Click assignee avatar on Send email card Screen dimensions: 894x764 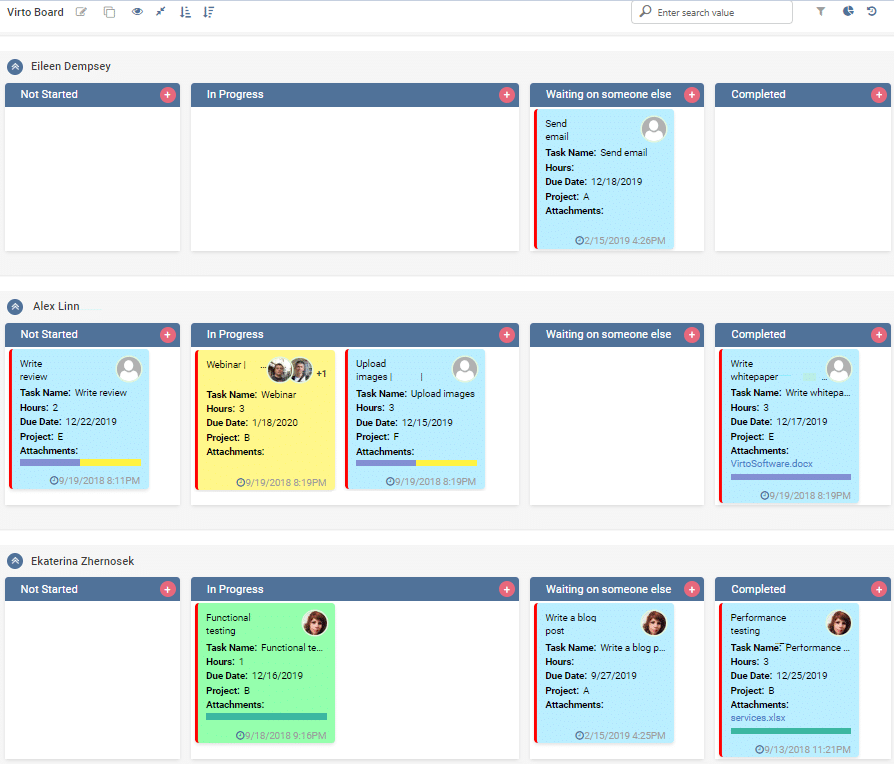(x=654, y=129)
